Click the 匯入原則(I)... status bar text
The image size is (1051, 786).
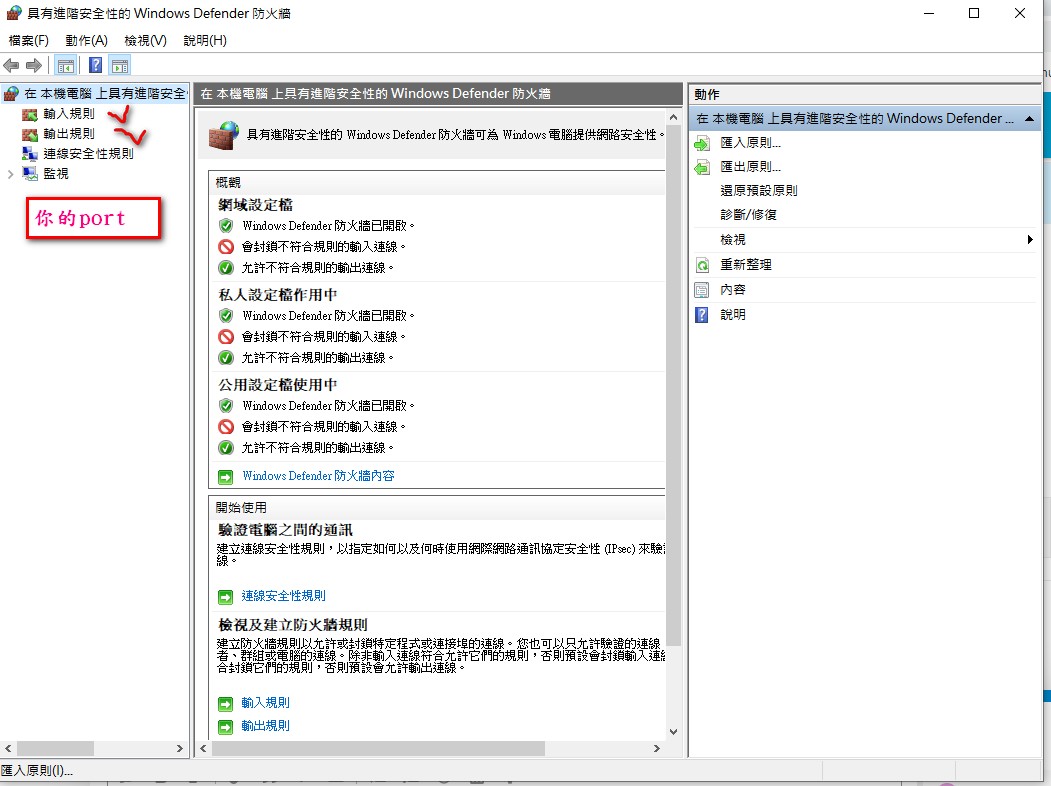click(37, 771)
